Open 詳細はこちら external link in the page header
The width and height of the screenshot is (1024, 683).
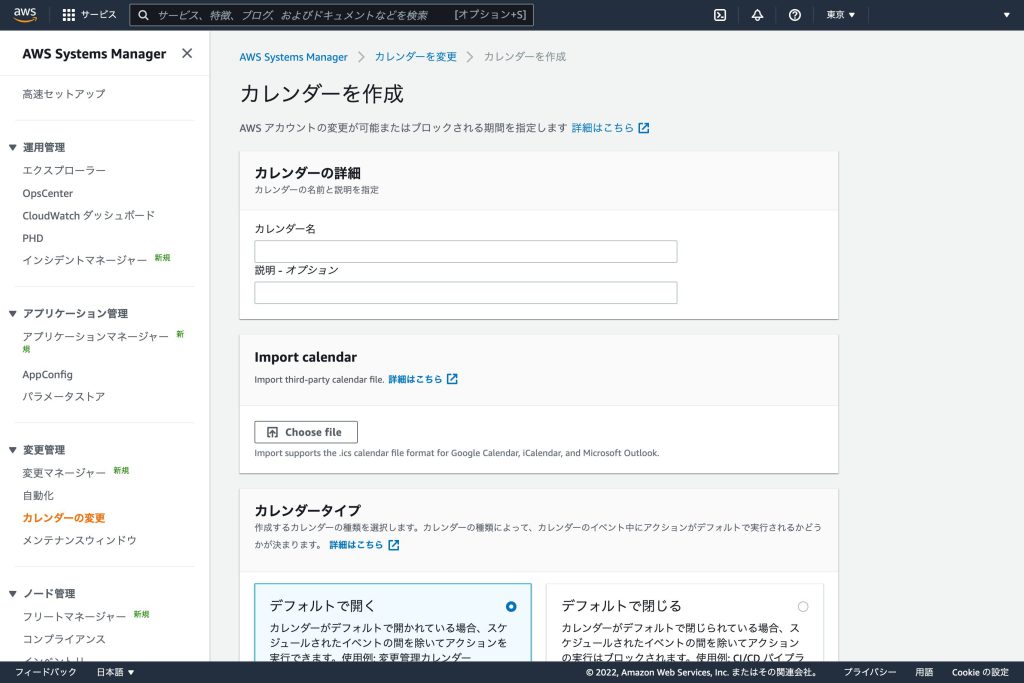(x=606, y=127)
